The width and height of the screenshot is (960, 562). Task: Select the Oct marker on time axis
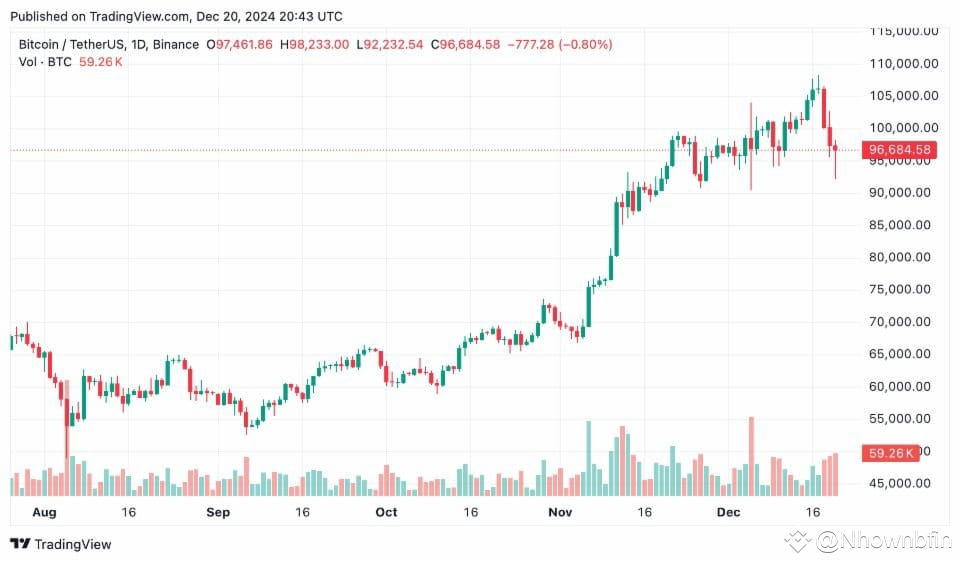tap(386, 512)
